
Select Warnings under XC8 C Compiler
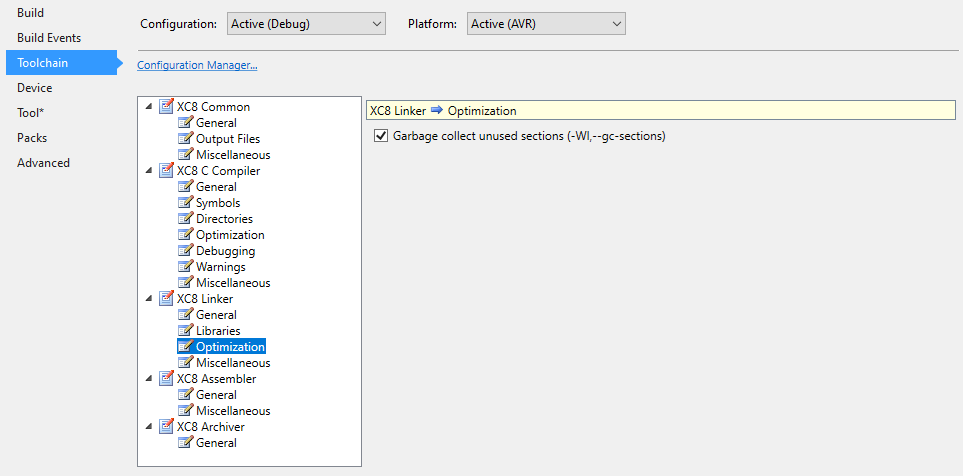pyautogui.click(x=220, y=267)
